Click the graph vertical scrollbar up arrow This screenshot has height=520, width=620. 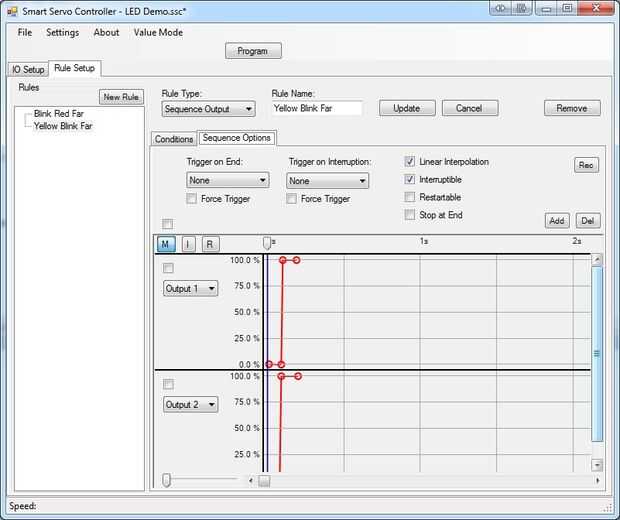pyautogui.click(x=597, y=259)
